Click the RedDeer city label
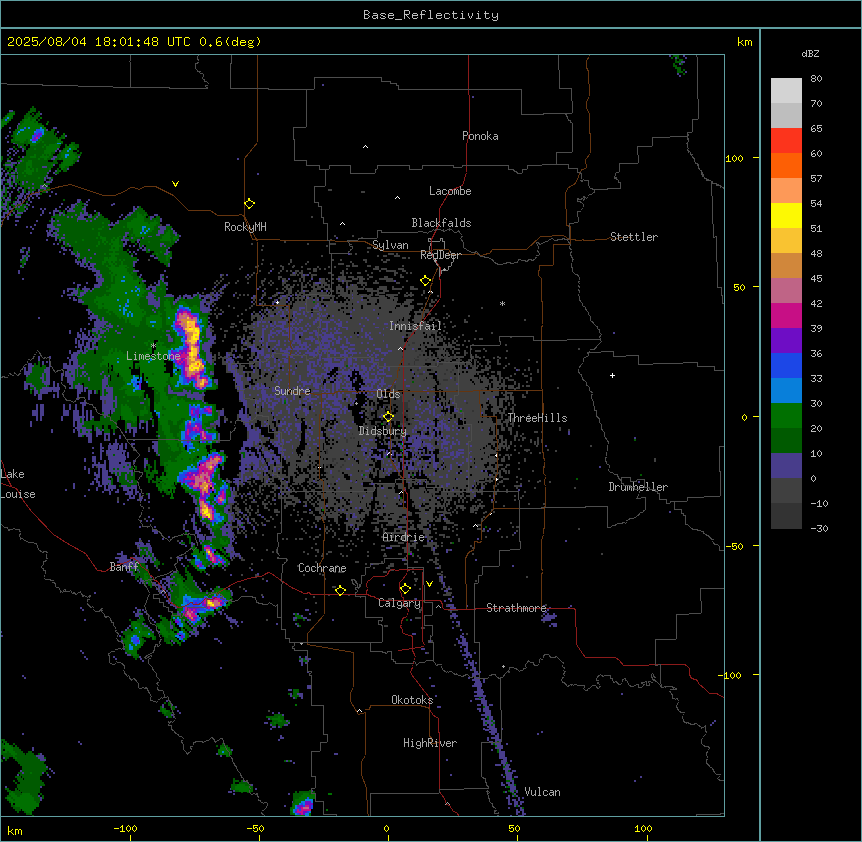862x842 pixels. [440, 255]
